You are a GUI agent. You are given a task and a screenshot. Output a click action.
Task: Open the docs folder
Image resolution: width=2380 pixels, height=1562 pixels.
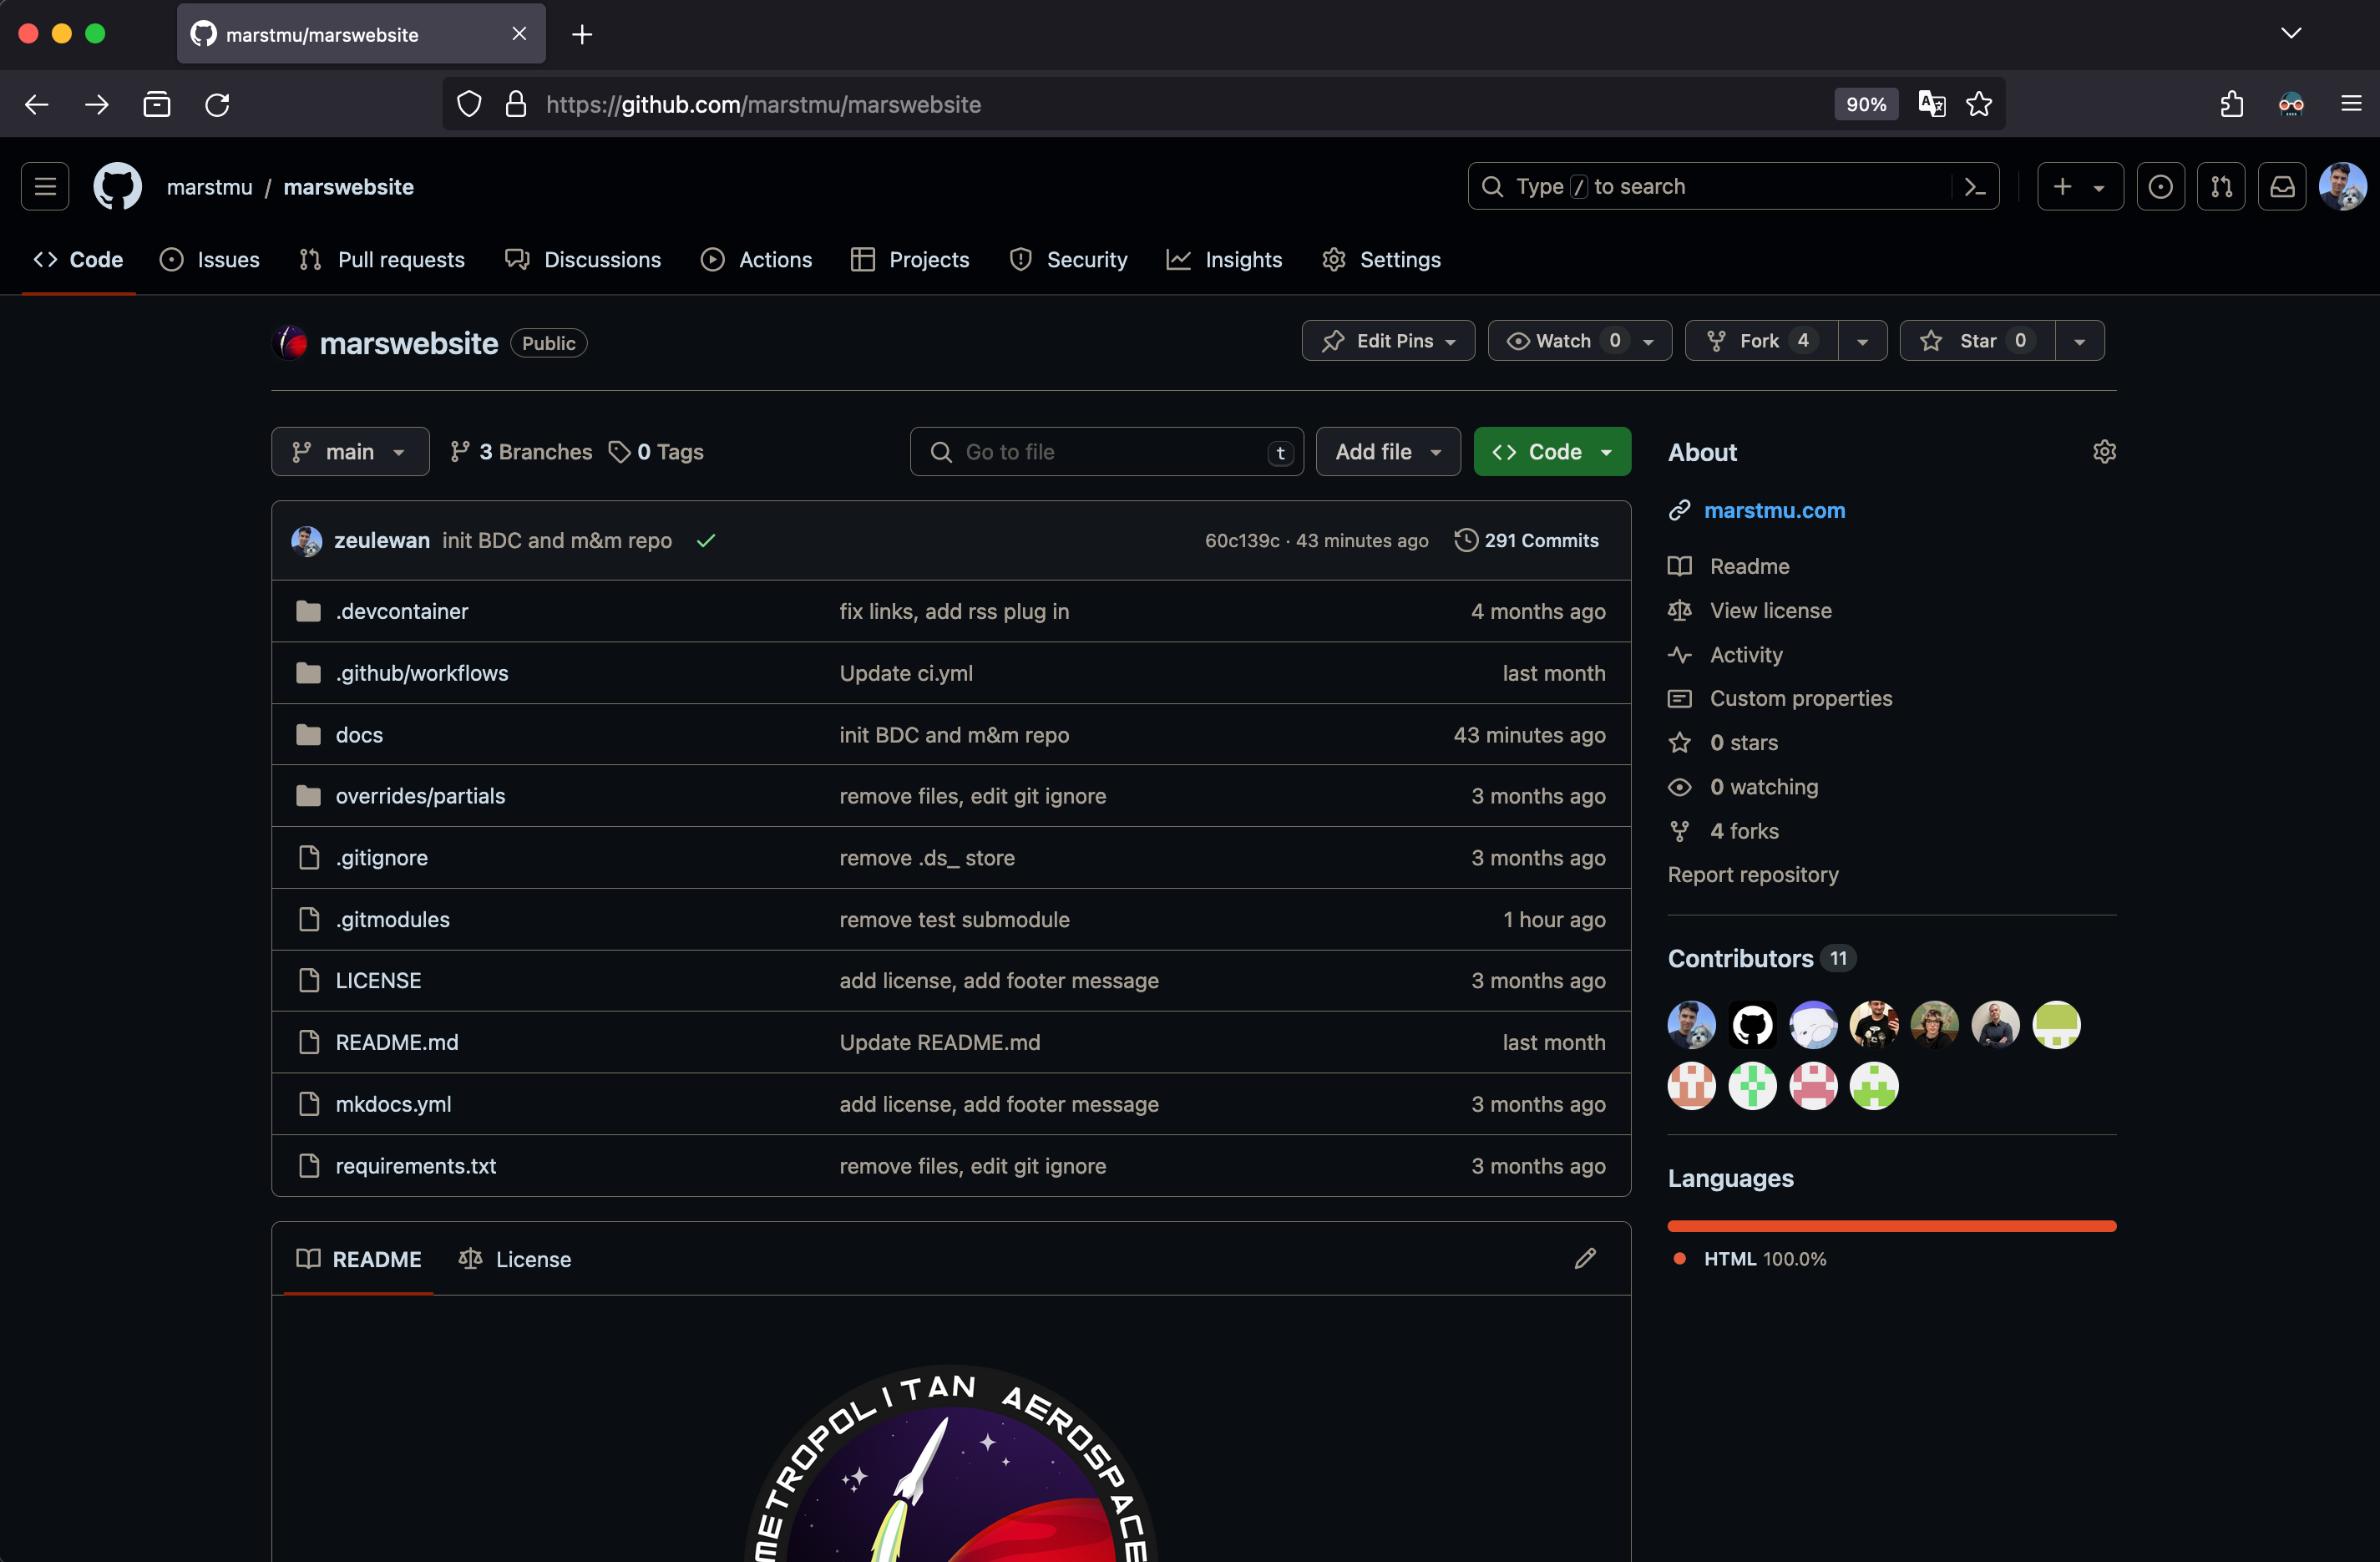coord(359,735)
